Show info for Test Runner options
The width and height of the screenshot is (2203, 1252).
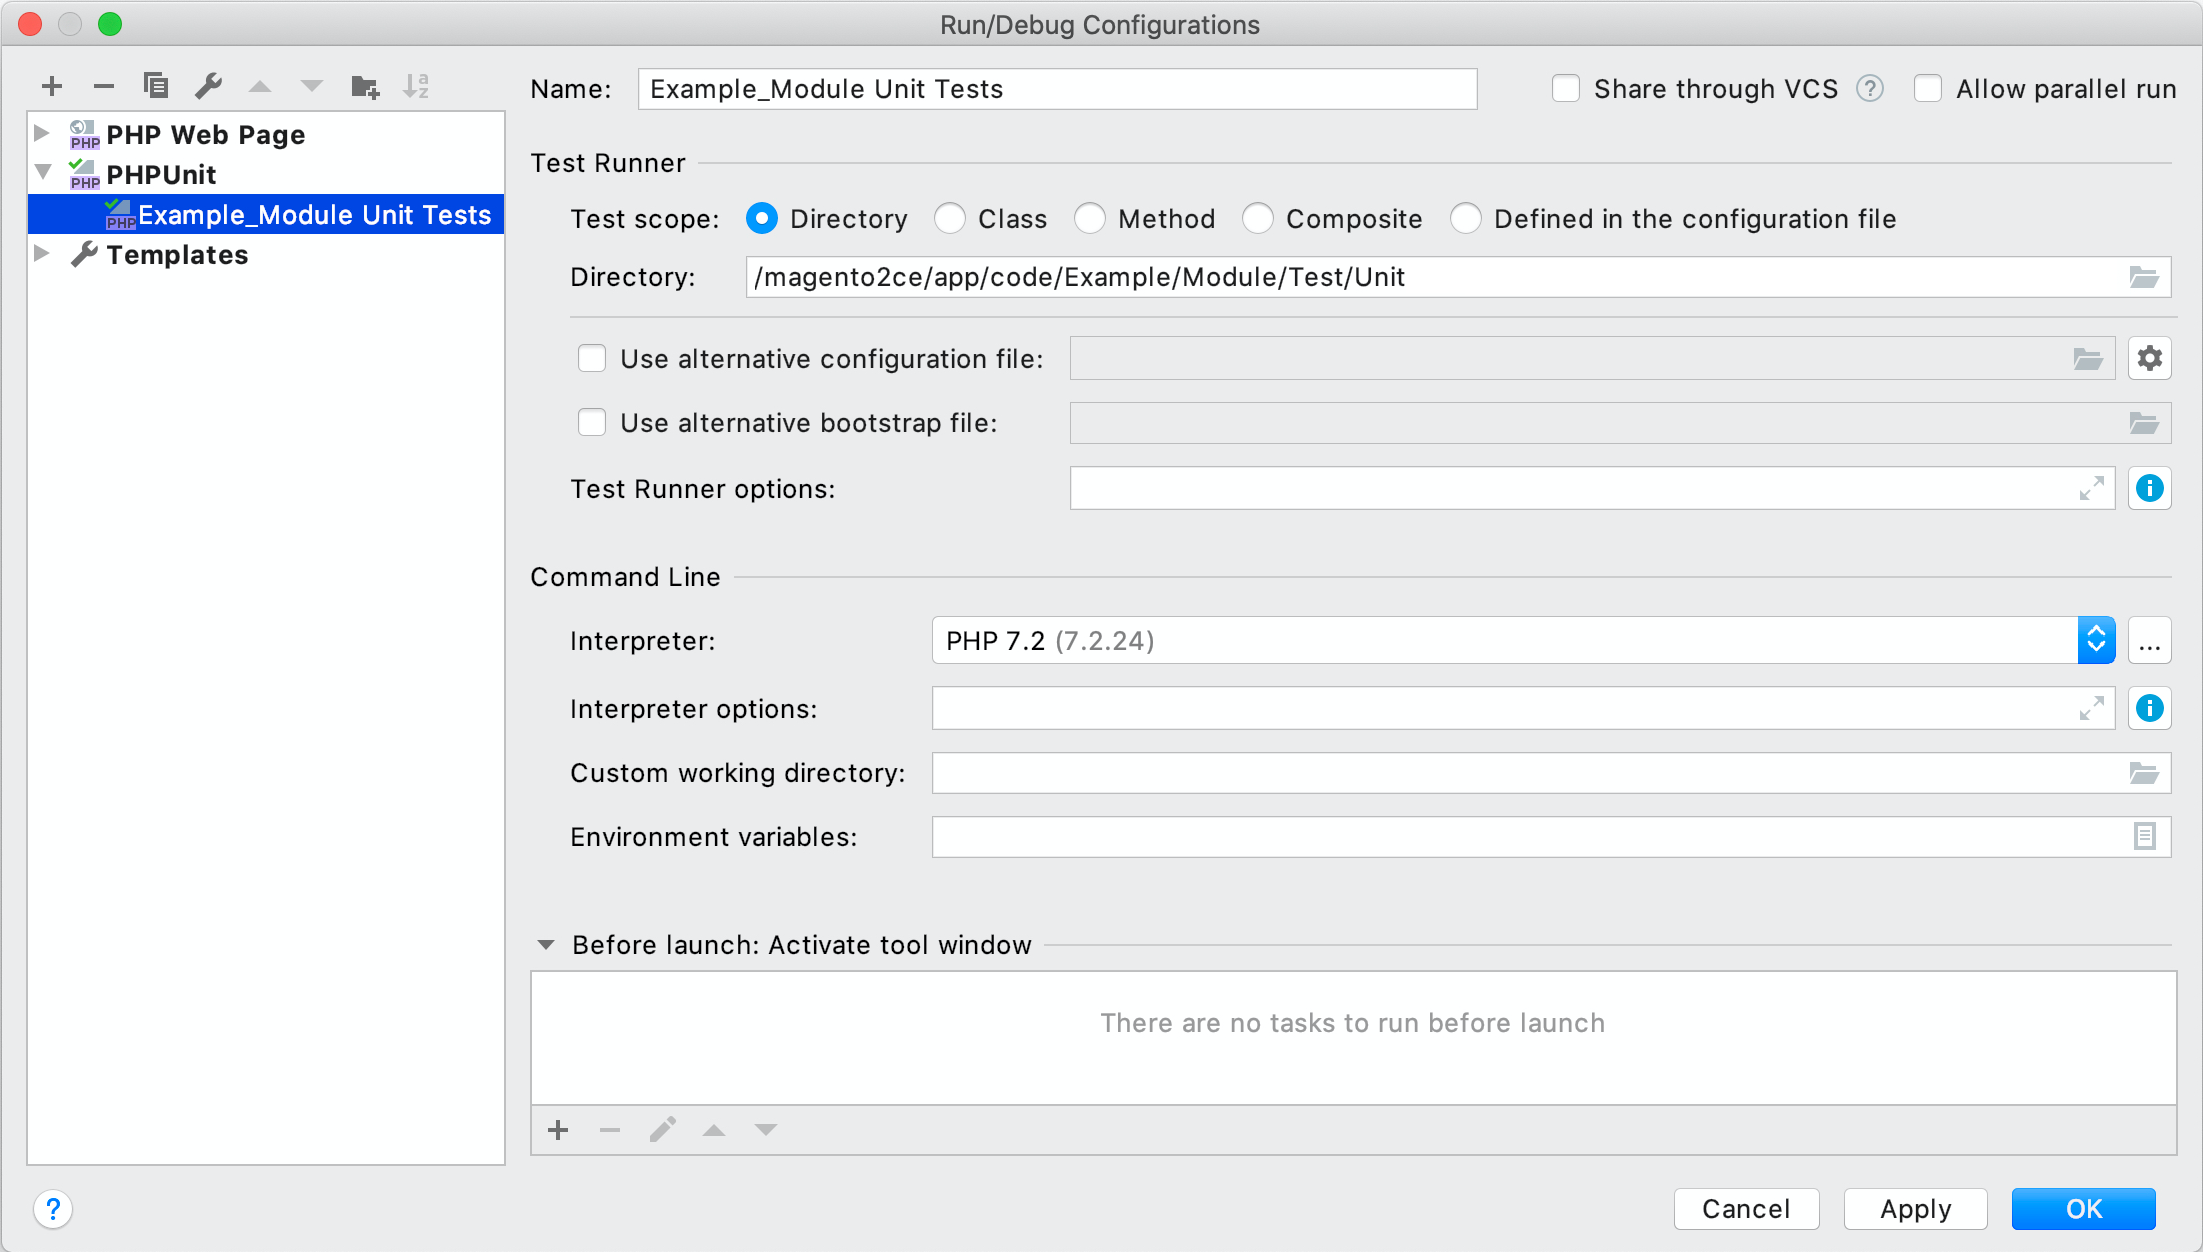coord(2149,488)
